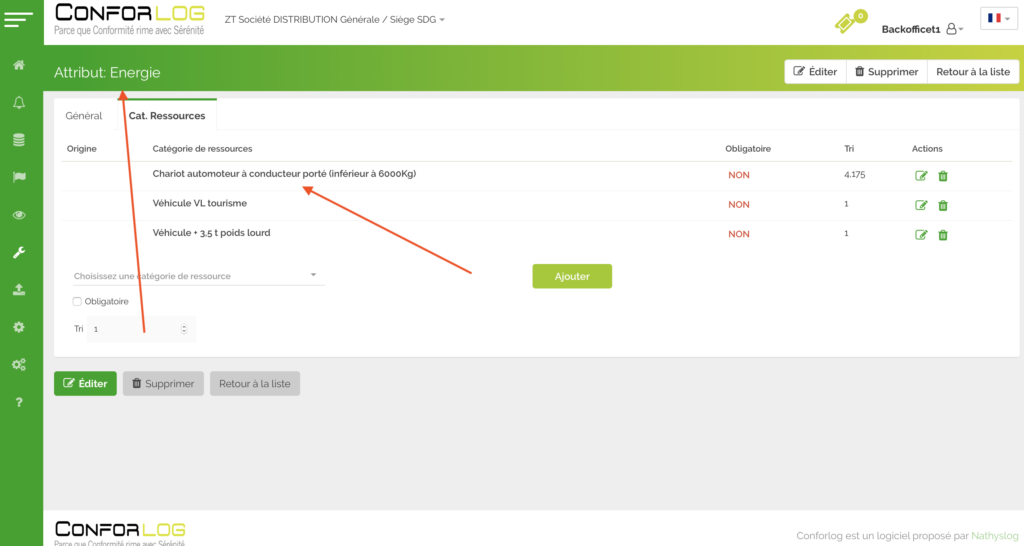1024x546 pixels.
Task: Click the database stack icon in sidebar
Action: coord(19,140)
